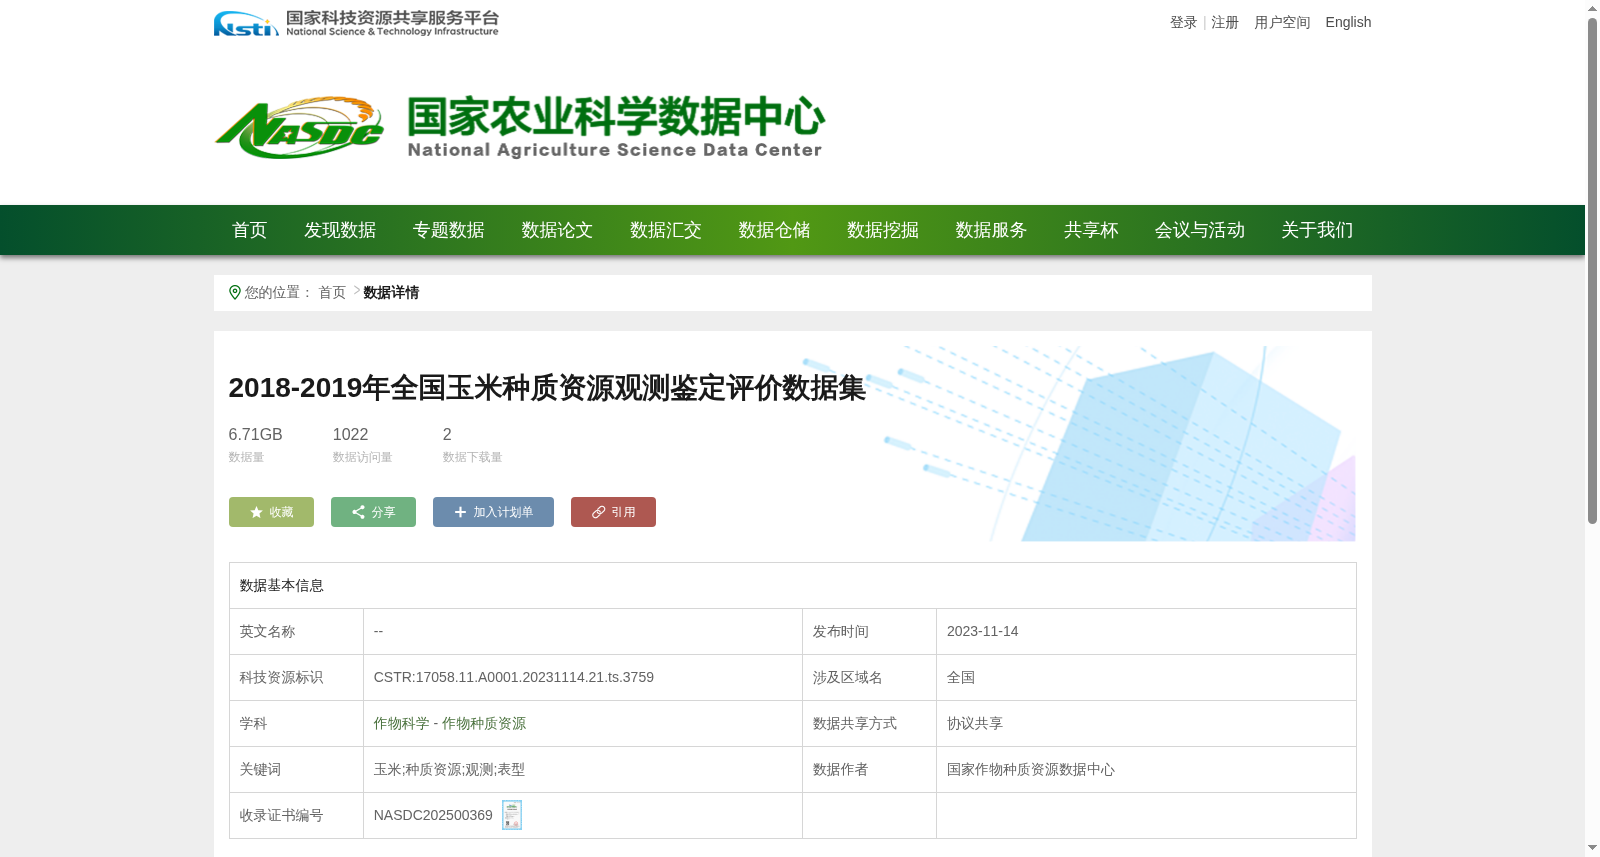This screenshot has height=857, width=1600.
Task: Click the 6.71GB data size value
Action: (x=255, y=434)
